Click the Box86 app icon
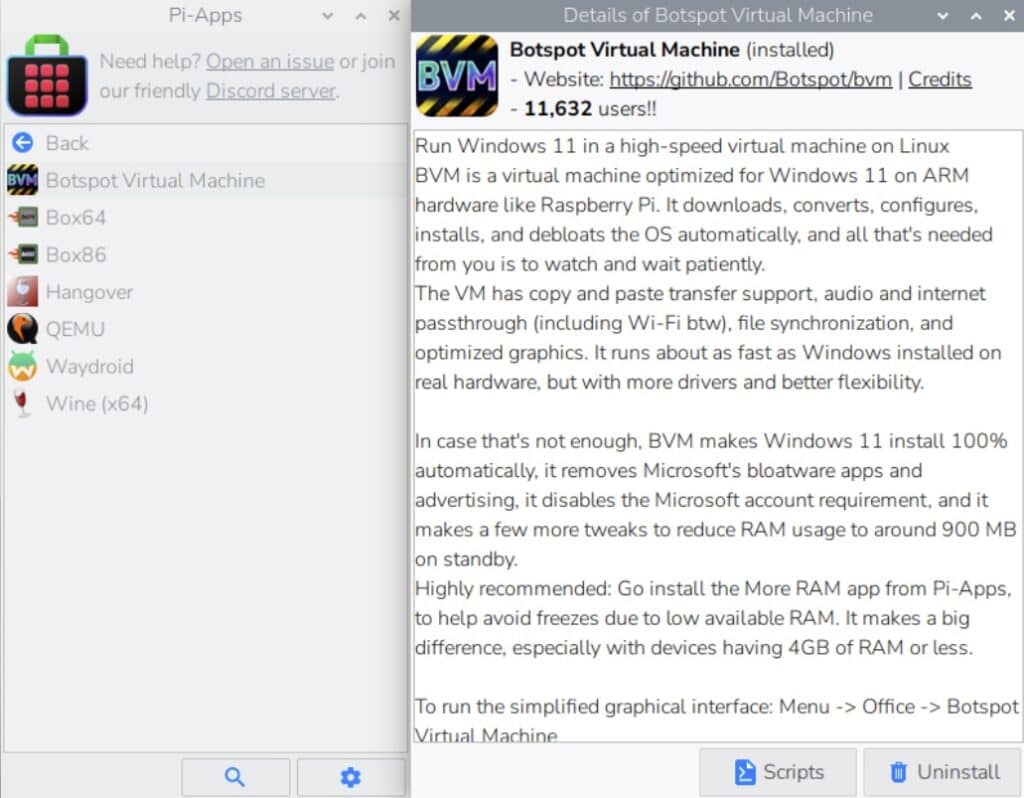The height and width of the screenshot is (798, 1024). coord(22,255)
